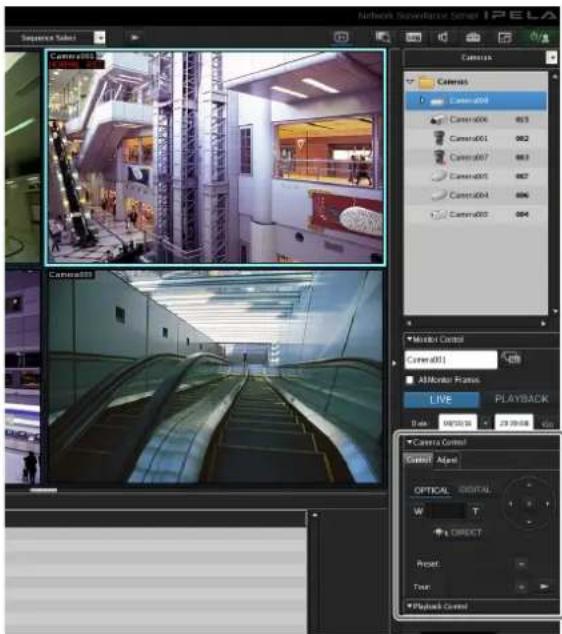Collapse side panel via arrow left of Monitor Control
The image size is (562, 634).
pos(395,363)
